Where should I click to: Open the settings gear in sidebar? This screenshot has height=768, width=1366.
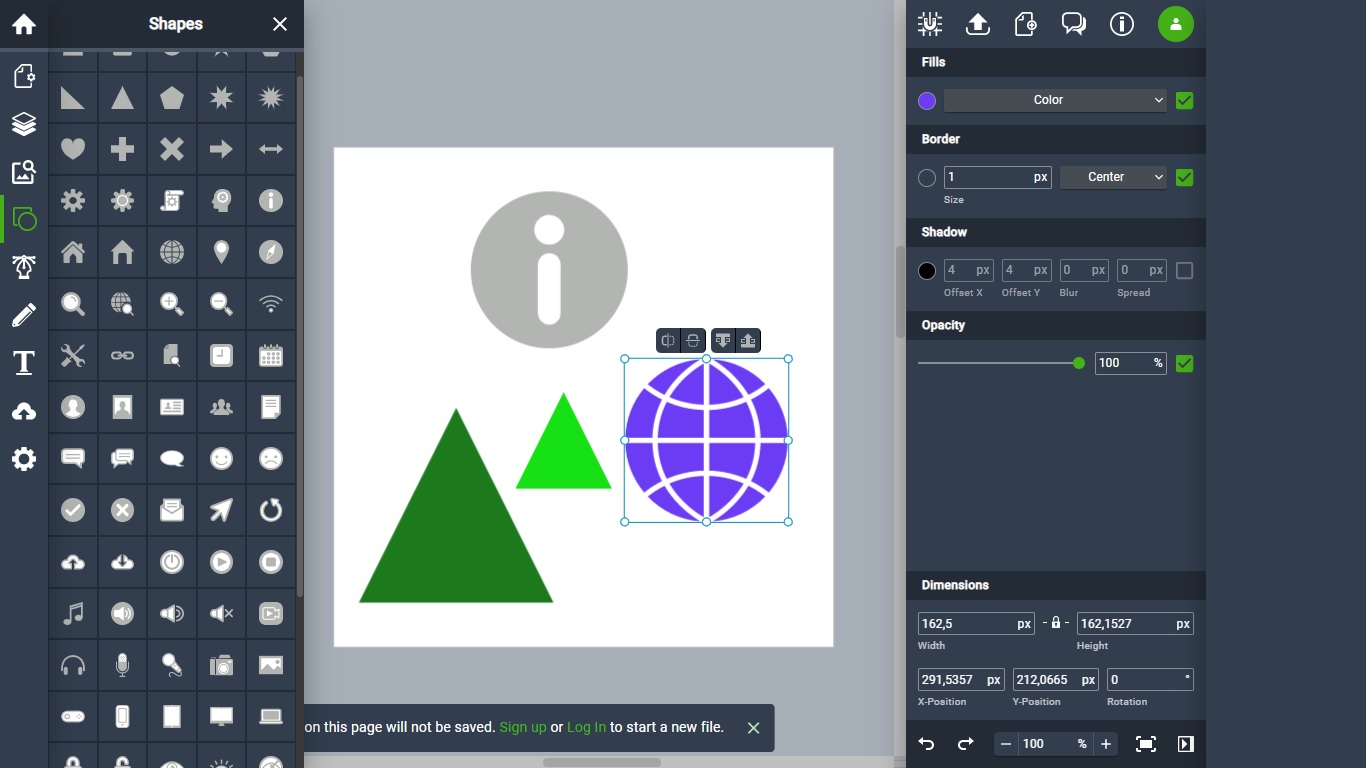[24, 459]
